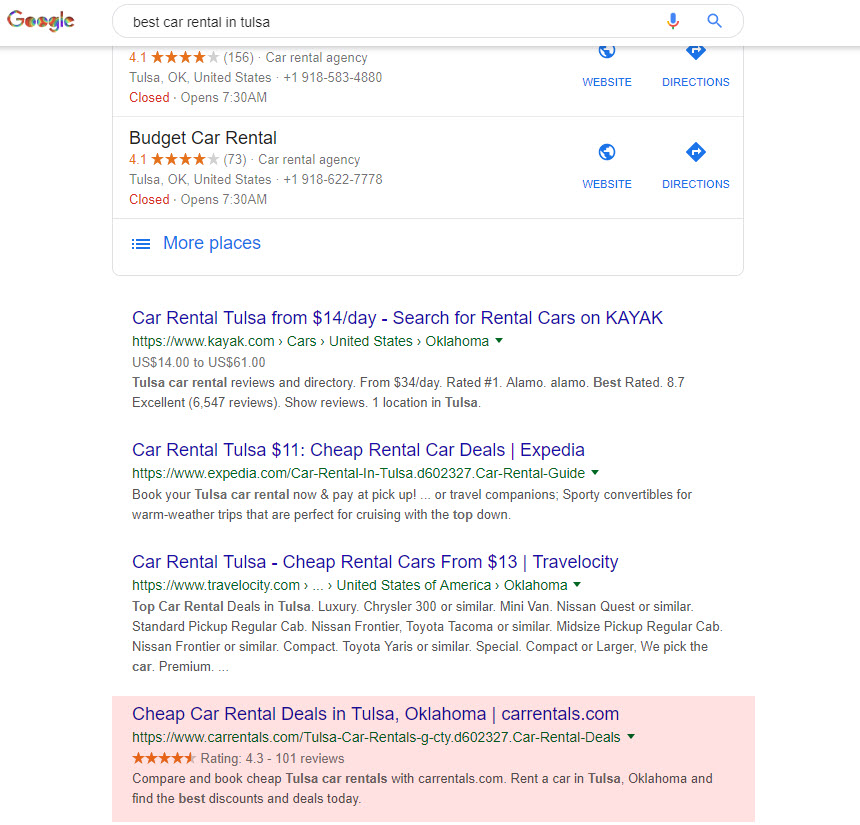Viewport: 860px width, 825px height.
Task: Open the KAYAK Car Rental Tulsa result
Action: (x=397, y=318)
